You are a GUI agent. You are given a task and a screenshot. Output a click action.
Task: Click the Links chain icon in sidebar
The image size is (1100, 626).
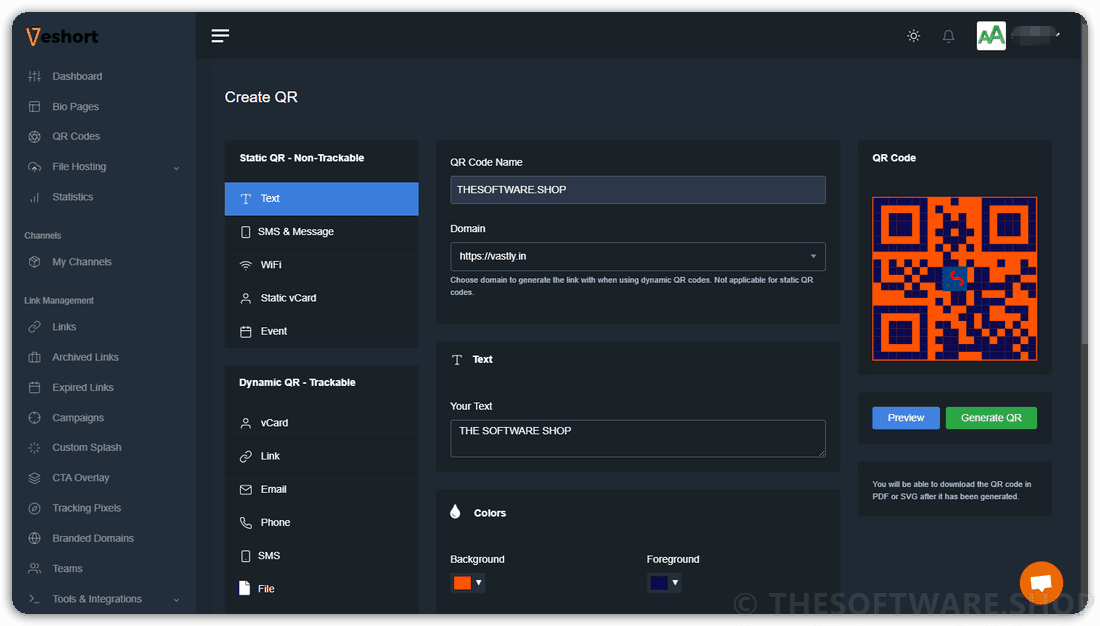(34, 327)
